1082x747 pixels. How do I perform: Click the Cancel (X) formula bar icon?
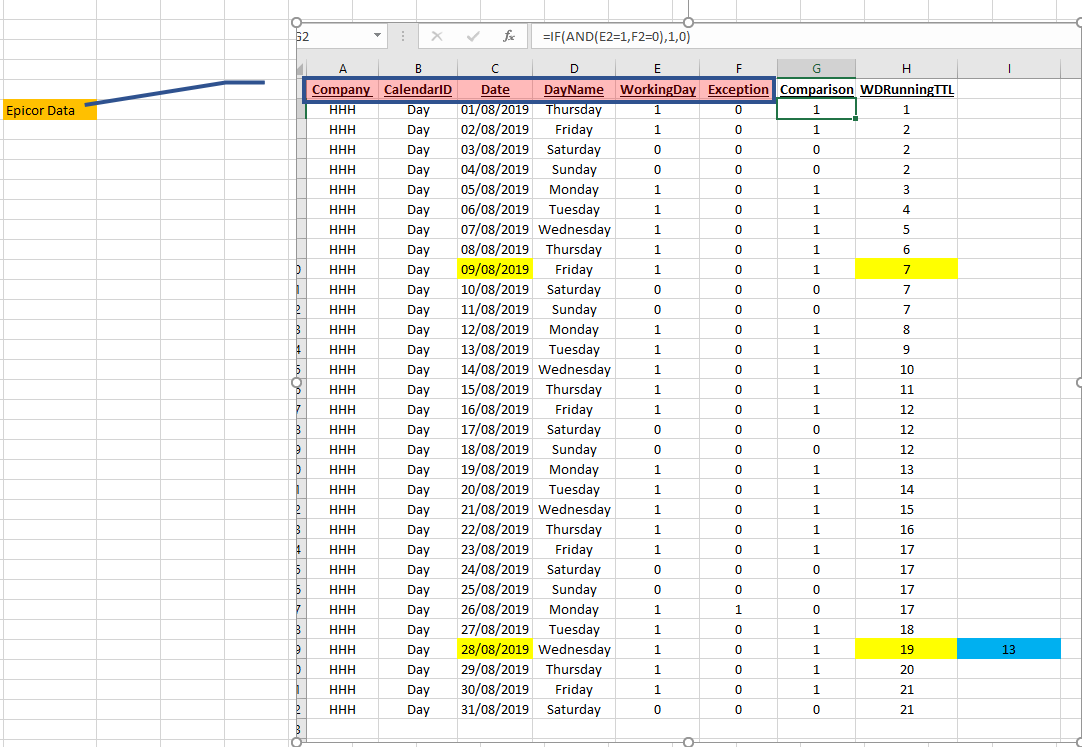click(436, 37)
